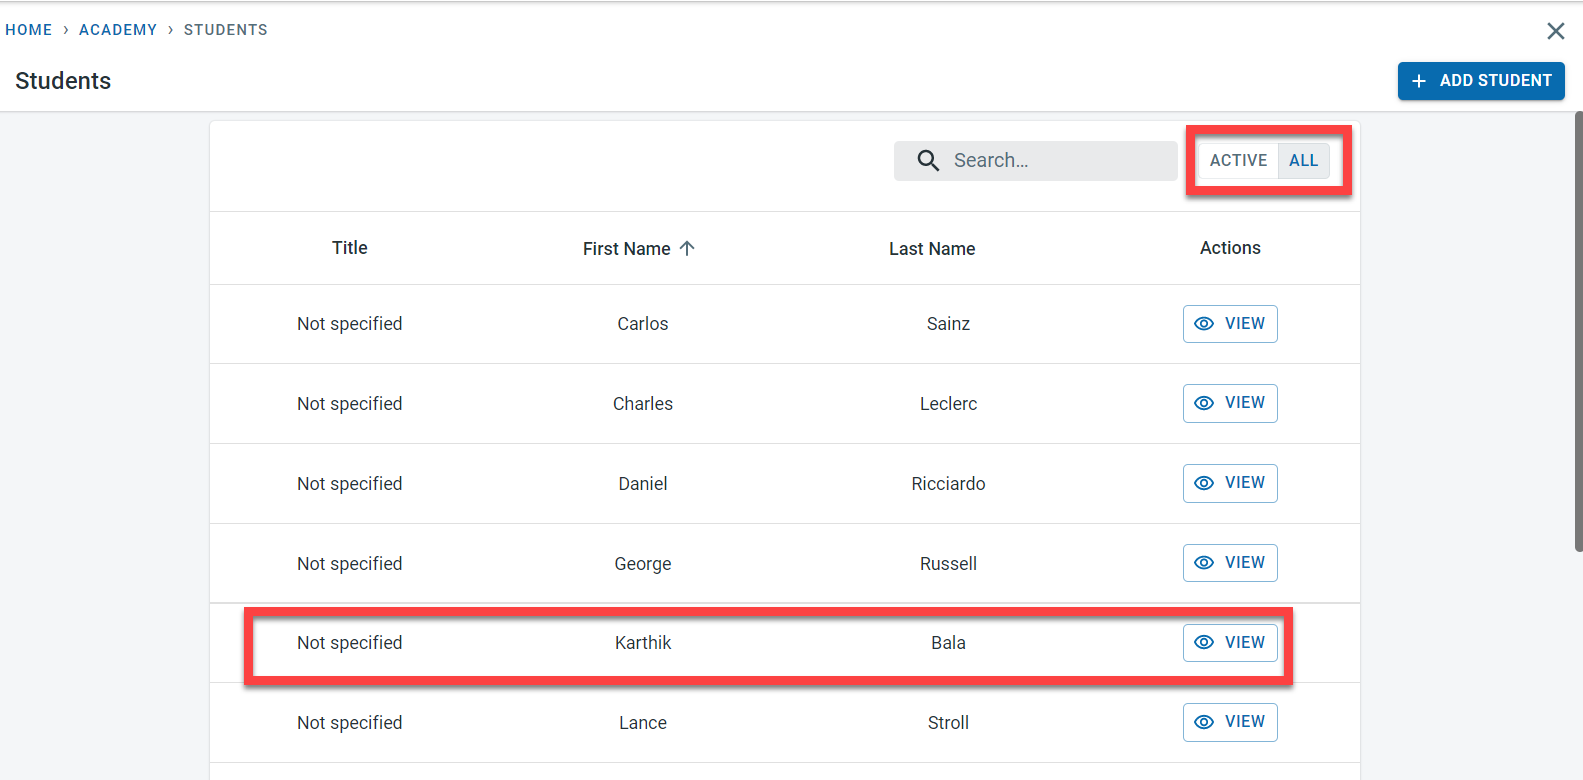Click the vertical page scrollbar

[1578, 330]
